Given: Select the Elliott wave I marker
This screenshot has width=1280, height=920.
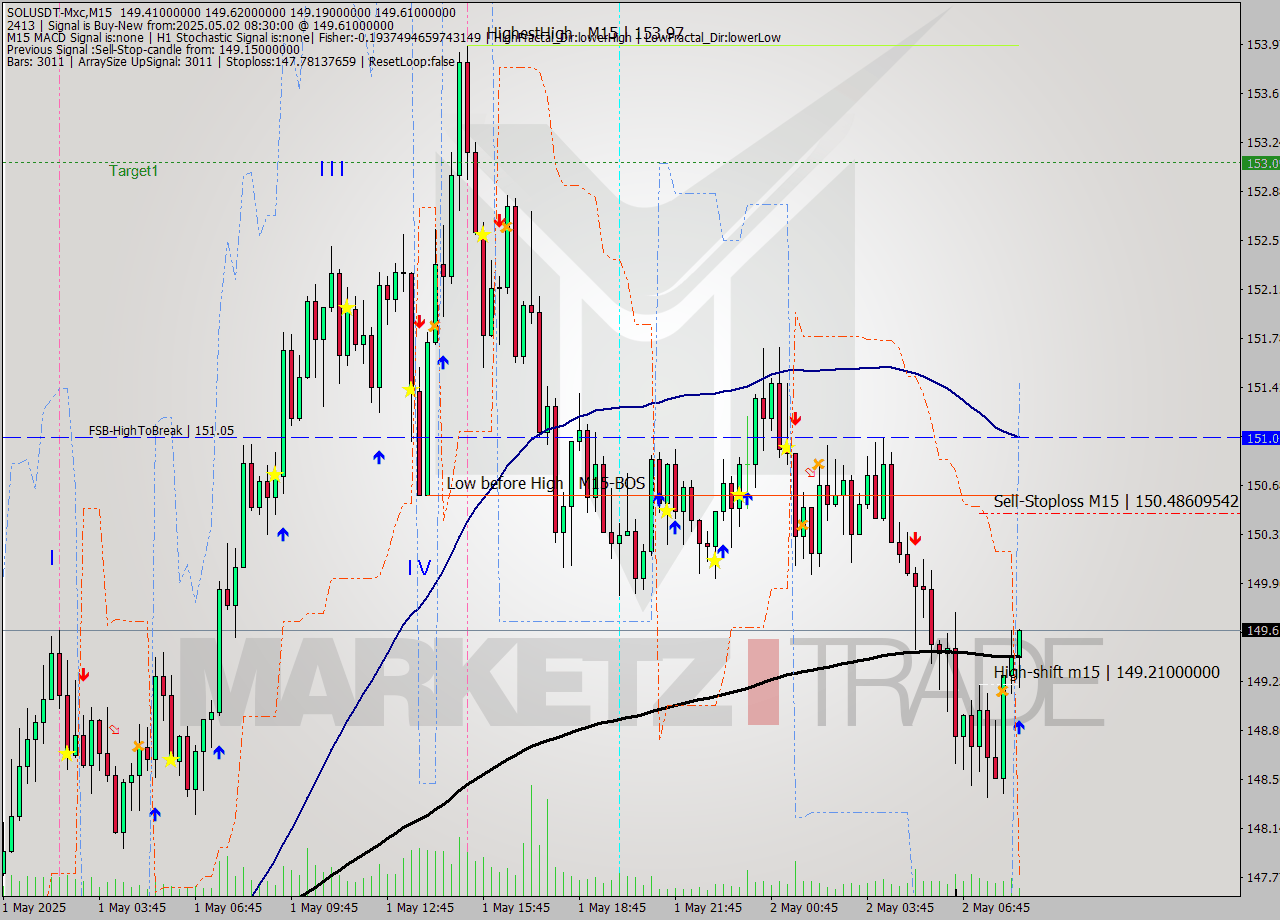Looking at the screenshot, I should [x=51, y=557].
